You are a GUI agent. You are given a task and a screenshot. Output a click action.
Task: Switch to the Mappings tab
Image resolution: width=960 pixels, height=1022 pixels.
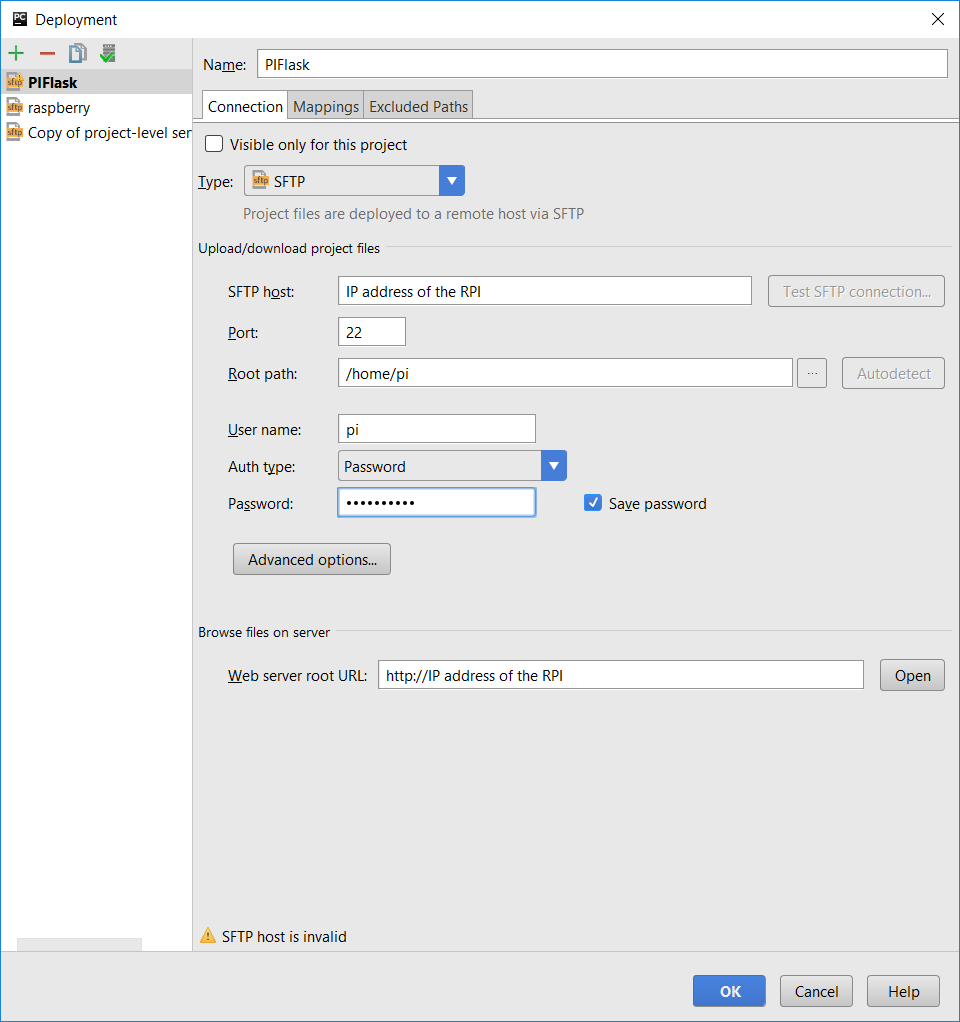tap(326, 106)
